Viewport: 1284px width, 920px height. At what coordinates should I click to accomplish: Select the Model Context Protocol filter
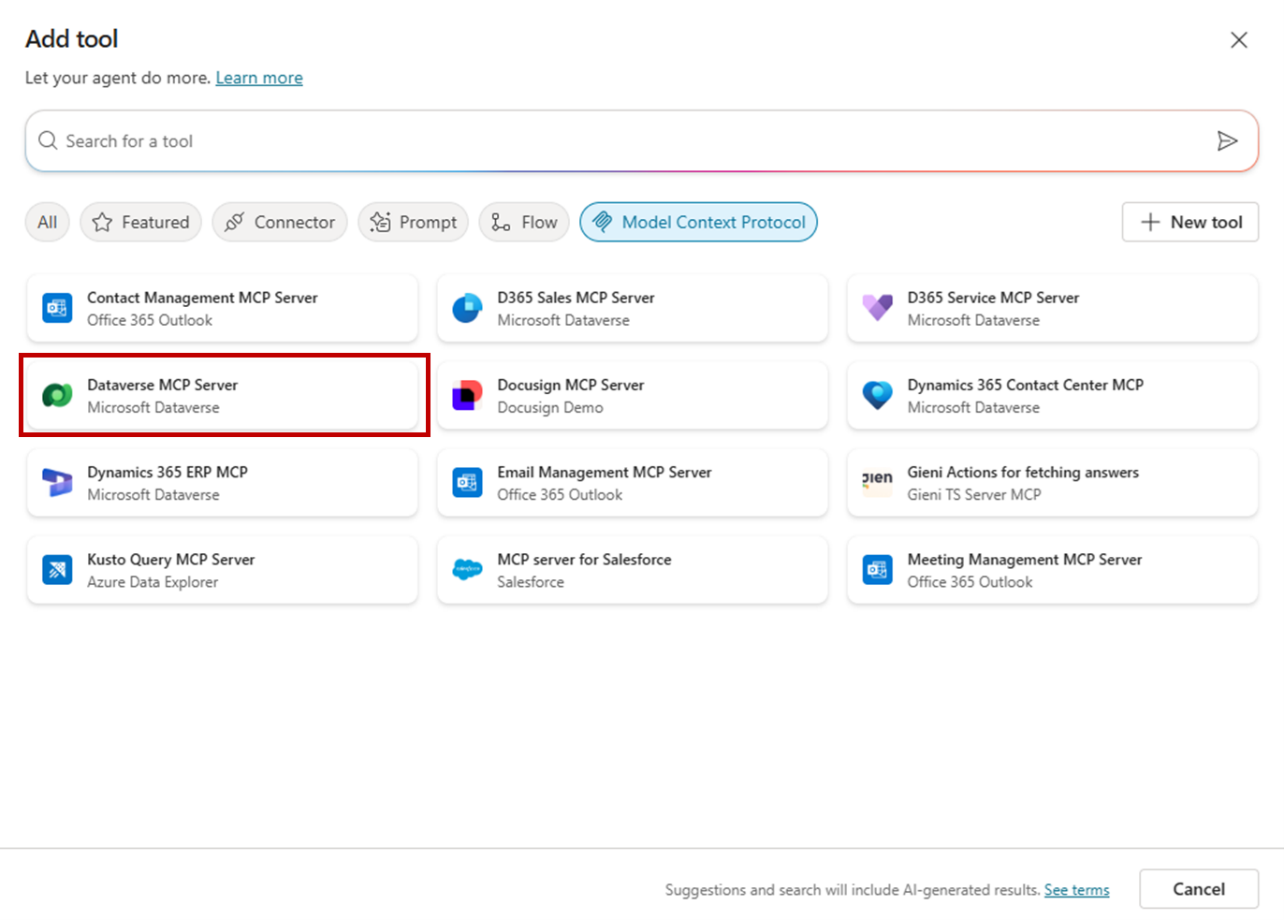point(698,222)
